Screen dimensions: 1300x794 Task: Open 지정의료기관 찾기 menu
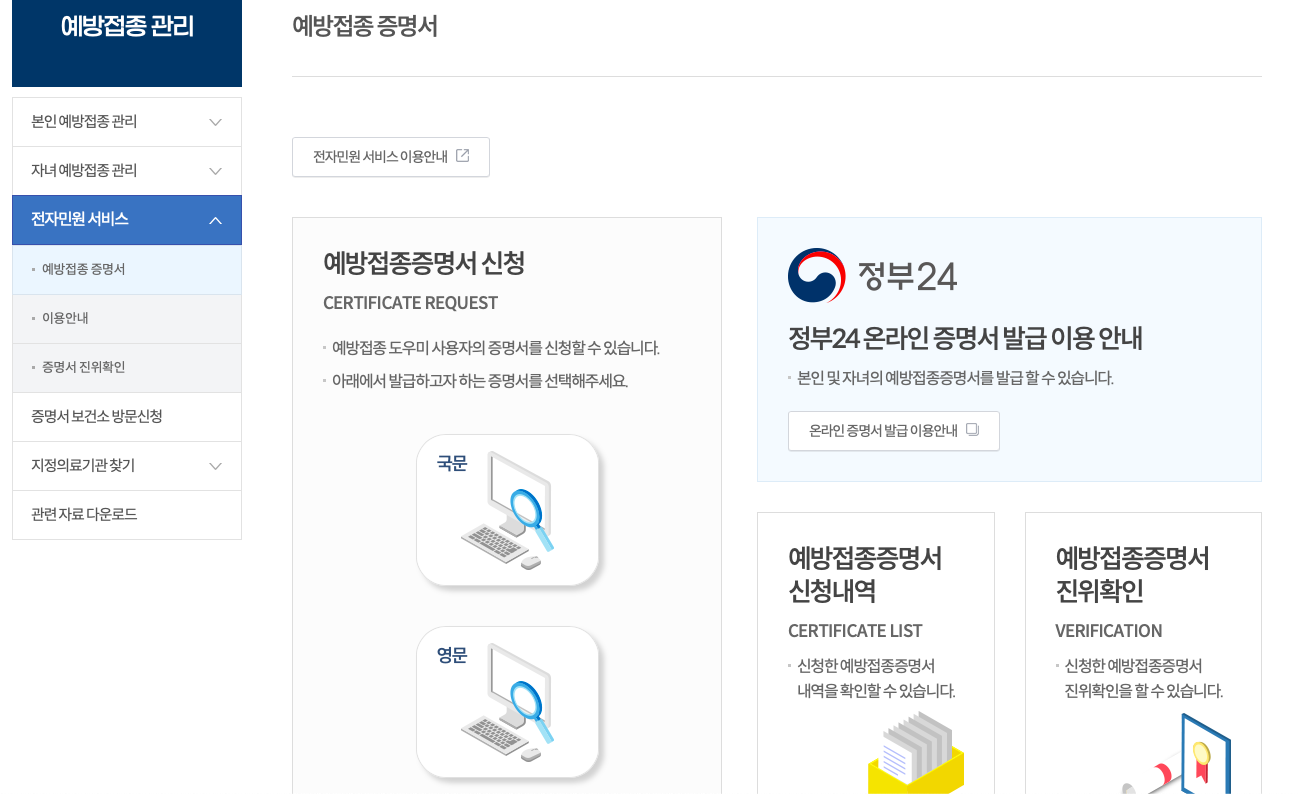tap(127, 466)
